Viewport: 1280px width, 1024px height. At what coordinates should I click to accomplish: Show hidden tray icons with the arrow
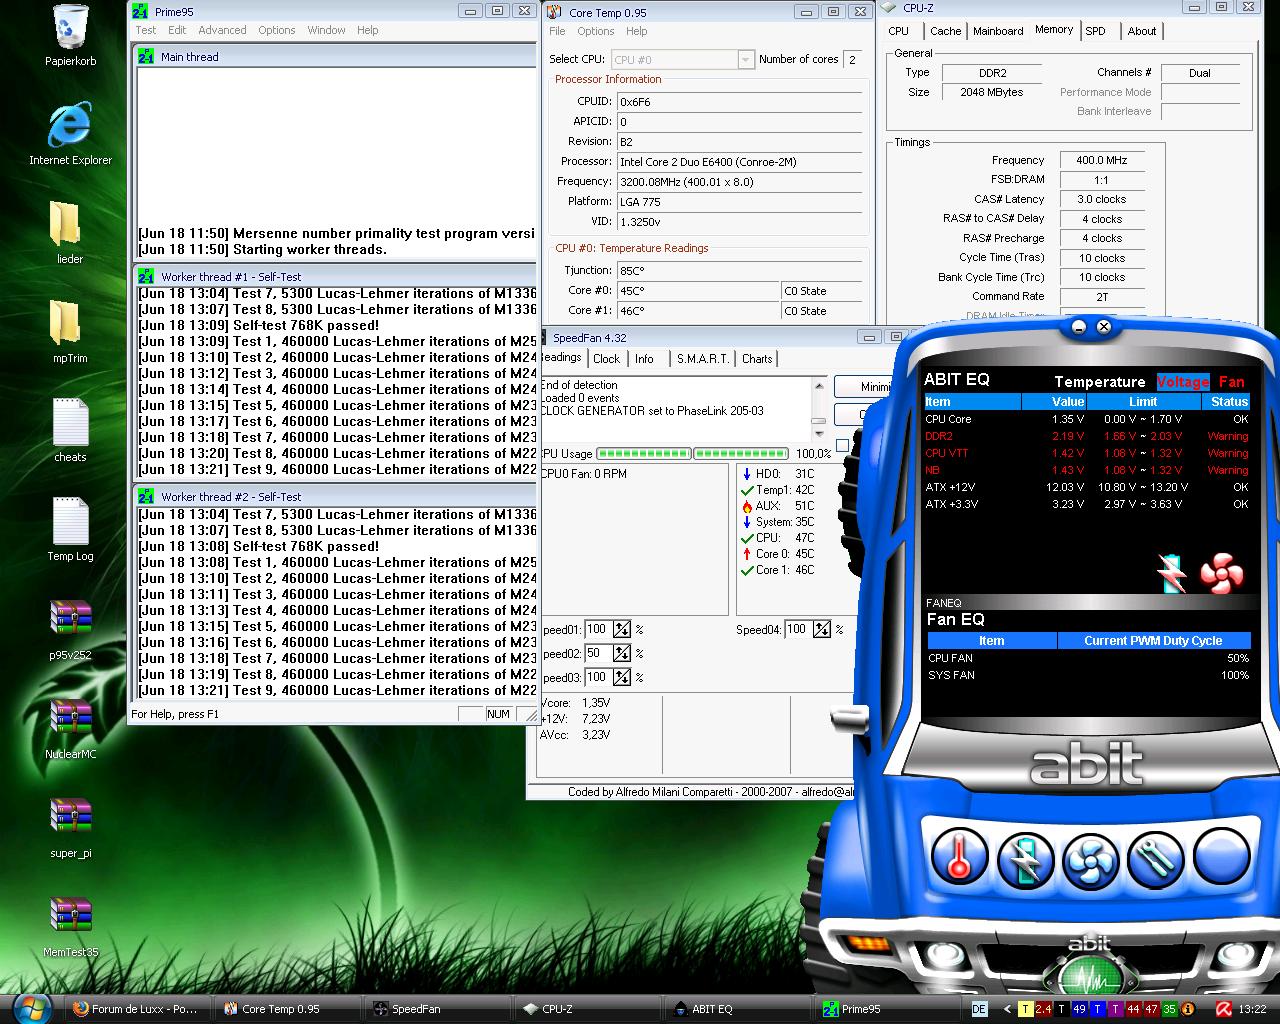(x=1007, y=1009)
